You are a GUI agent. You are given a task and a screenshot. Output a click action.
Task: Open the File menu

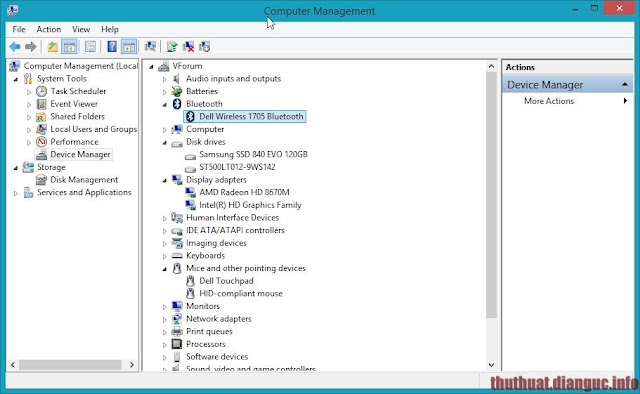click(19, 29)
